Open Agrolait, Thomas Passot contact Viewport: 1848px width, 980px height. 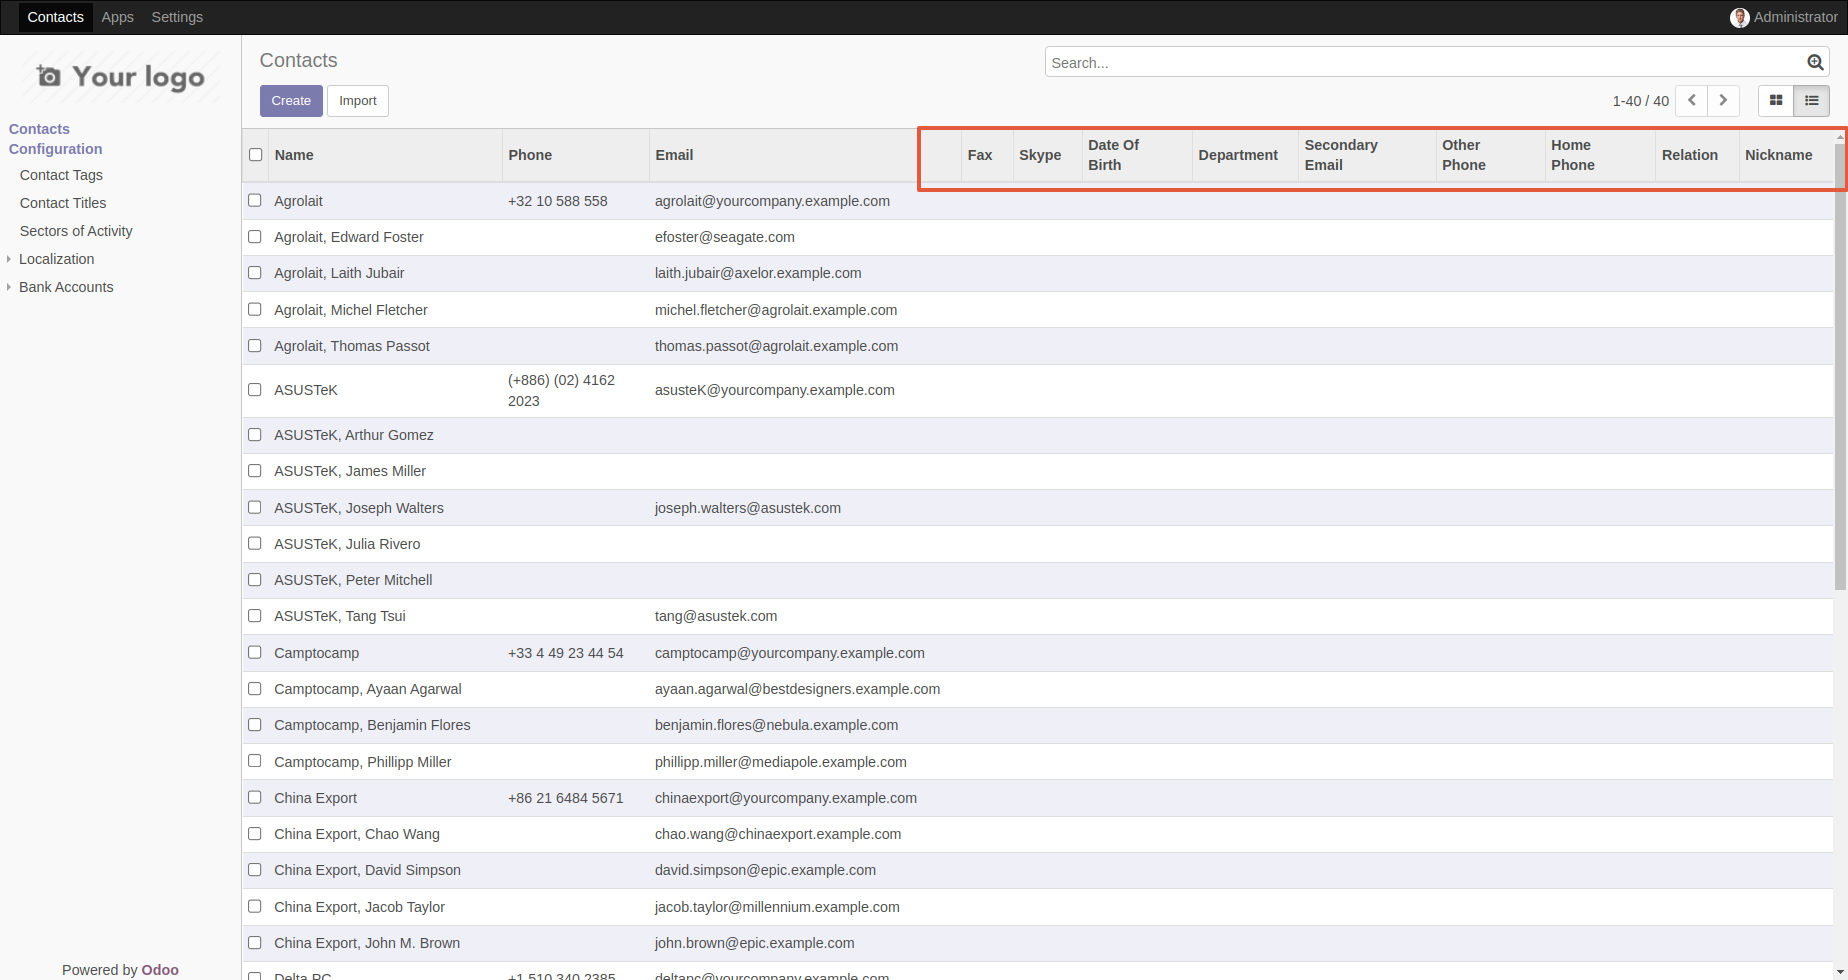point(352,346)
